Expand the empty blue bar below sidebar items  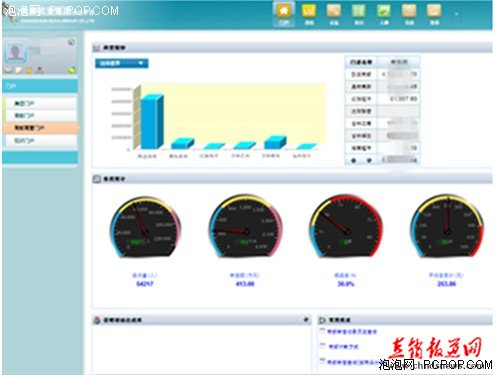tap(40, 158)
